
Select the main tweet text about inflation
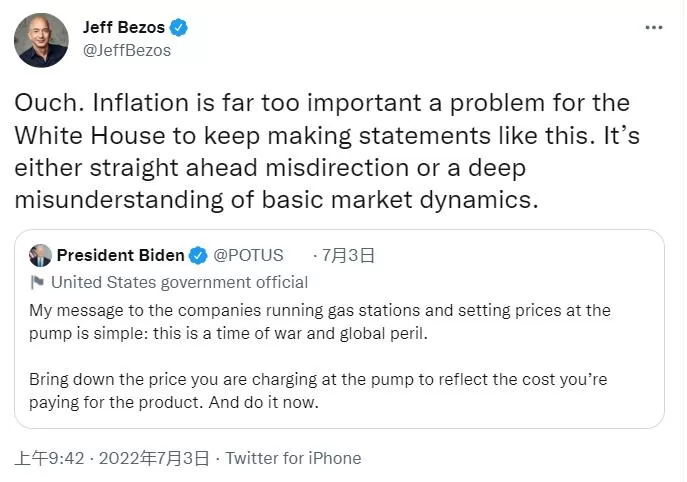click(x=327, y=151)
